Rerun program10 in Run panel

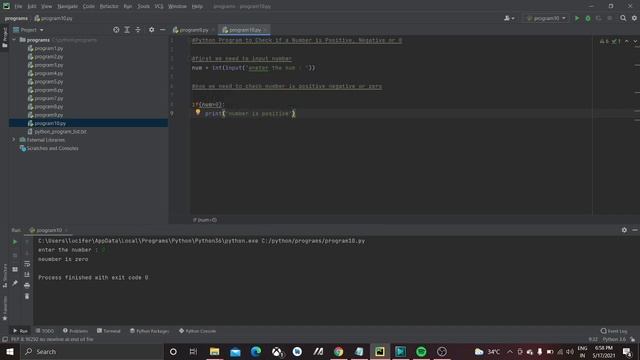pyautogui.click(x=15, y=242)
